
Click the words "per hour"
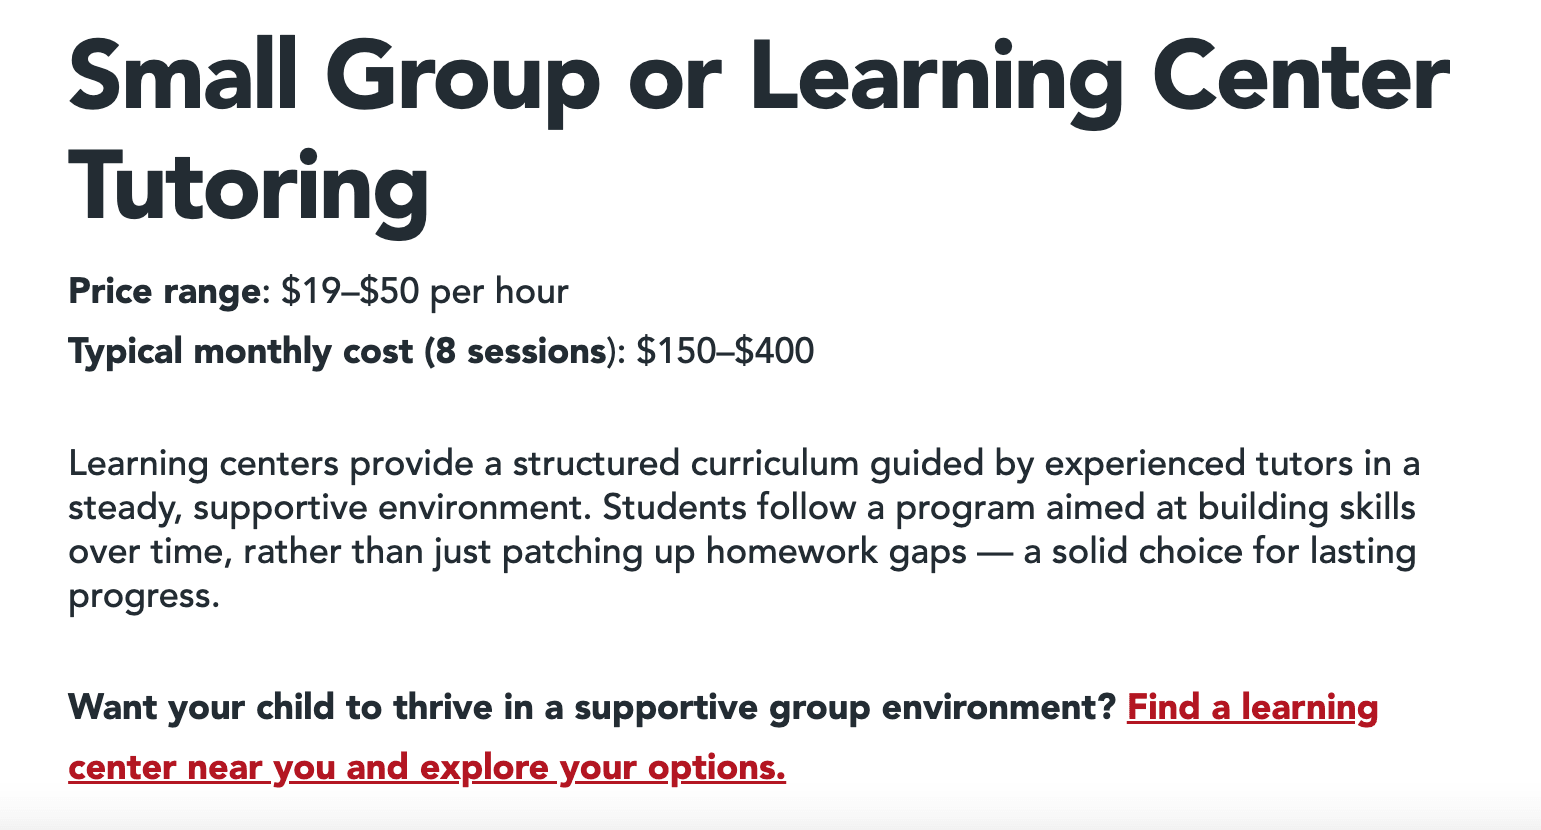pos(499,292)
